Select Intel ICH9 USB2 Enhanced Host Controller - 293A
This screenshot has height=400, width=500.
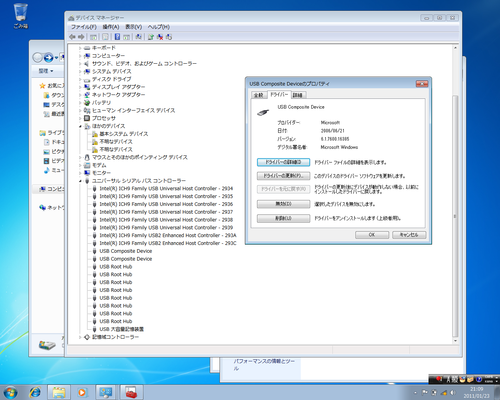coord(168,236)
